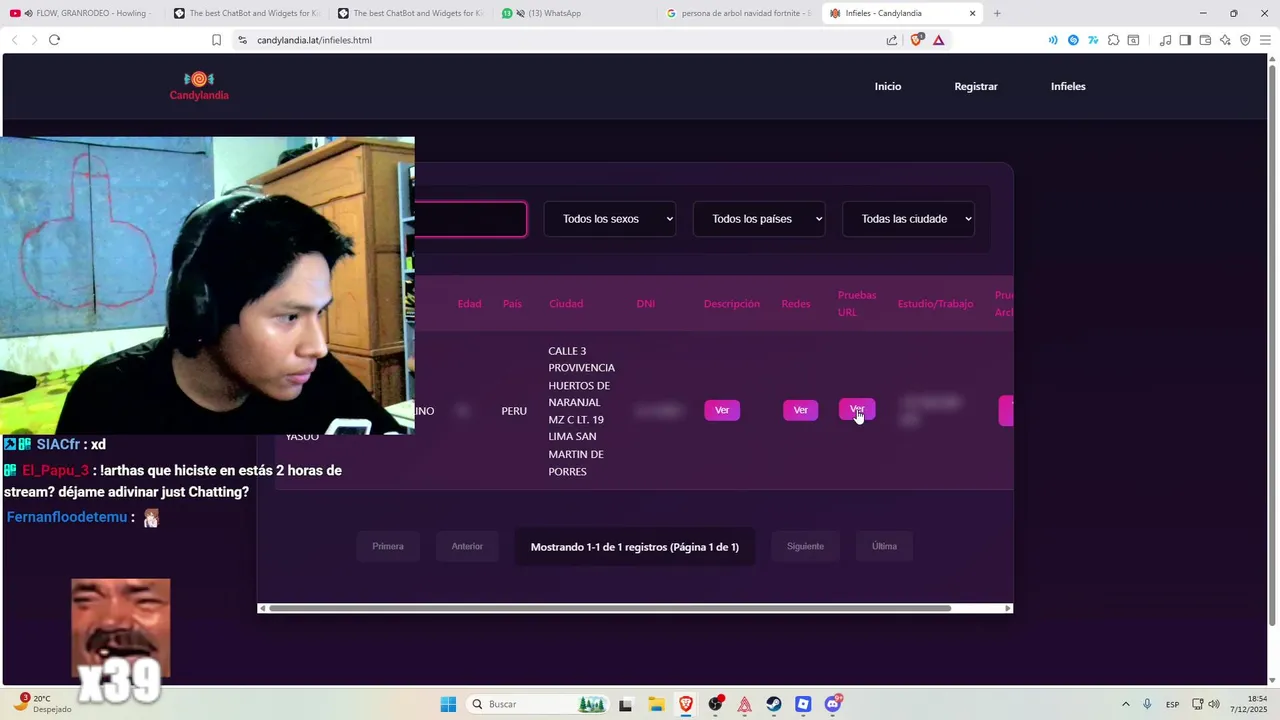Click the Última pagination button

pyautogui.click(x=884, y=546)
